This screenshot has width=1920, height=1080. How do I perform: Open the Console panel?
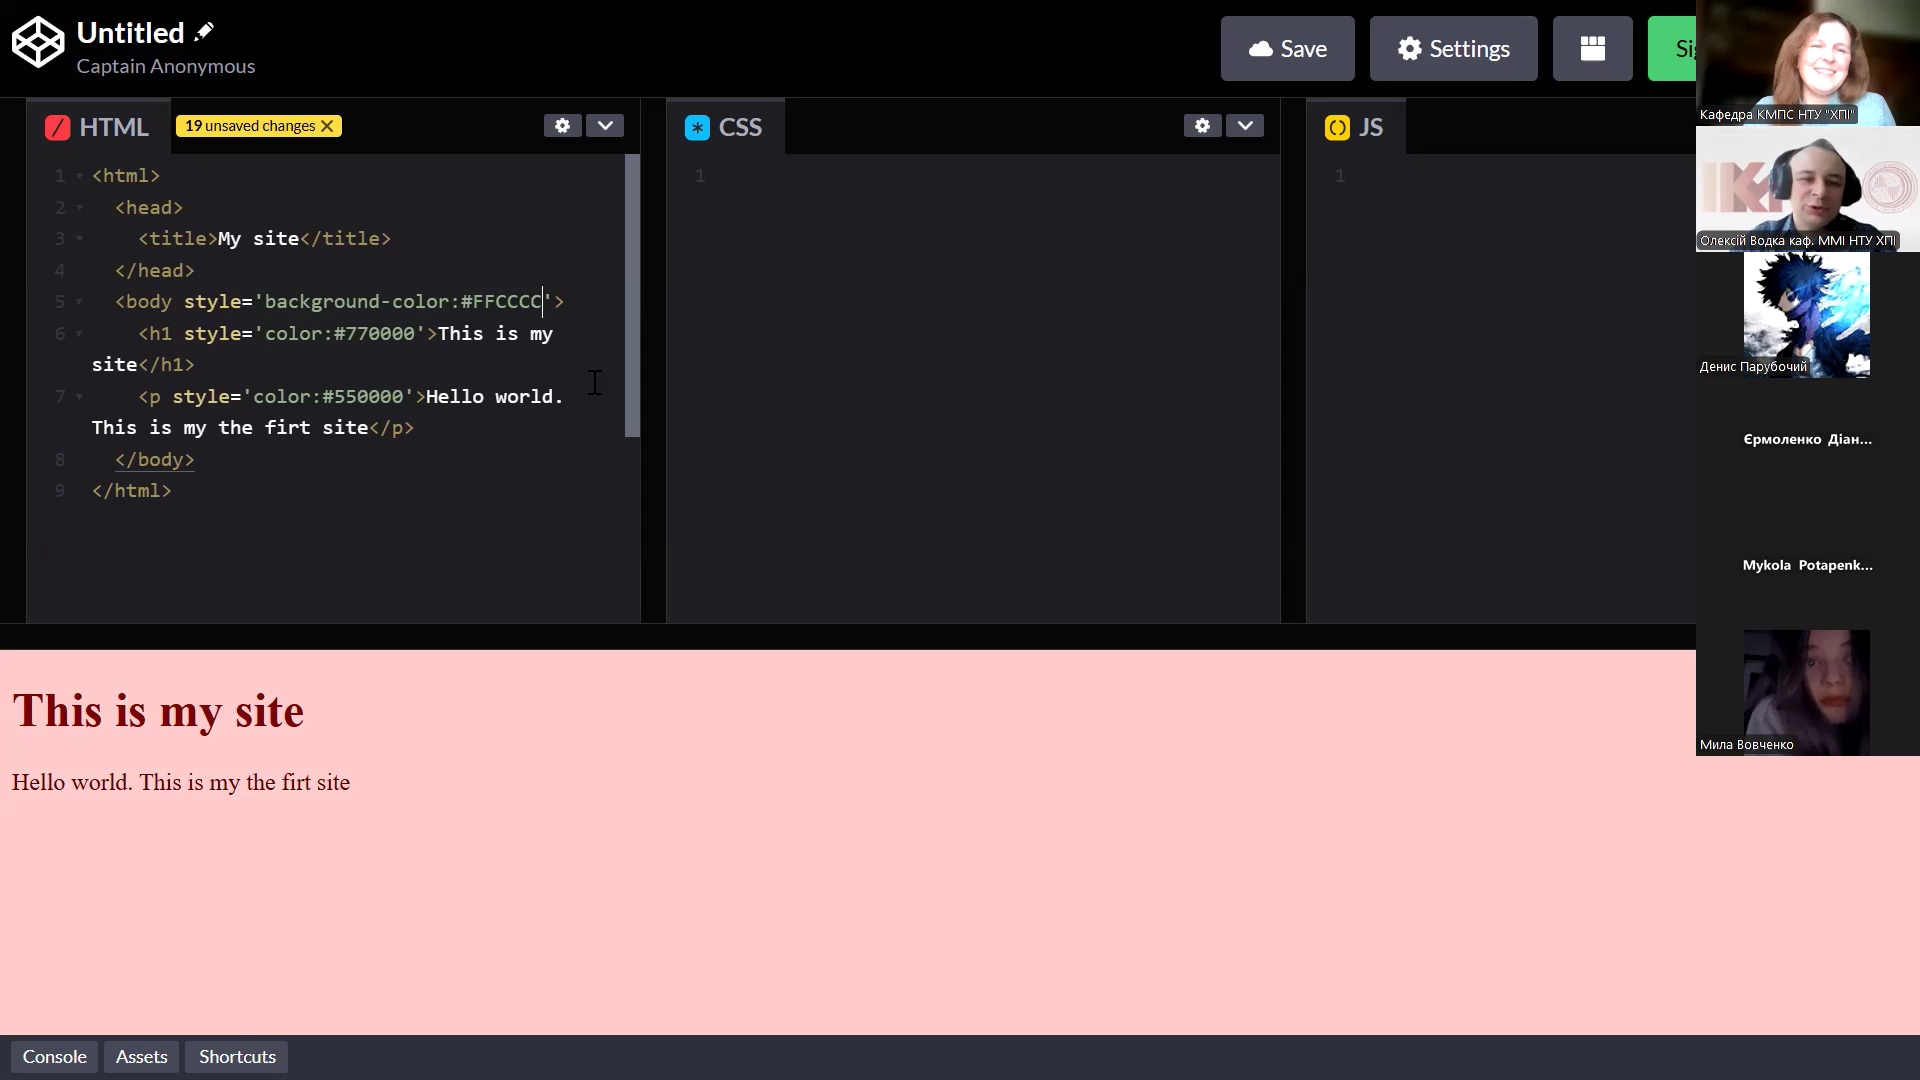click(54, 1057)
